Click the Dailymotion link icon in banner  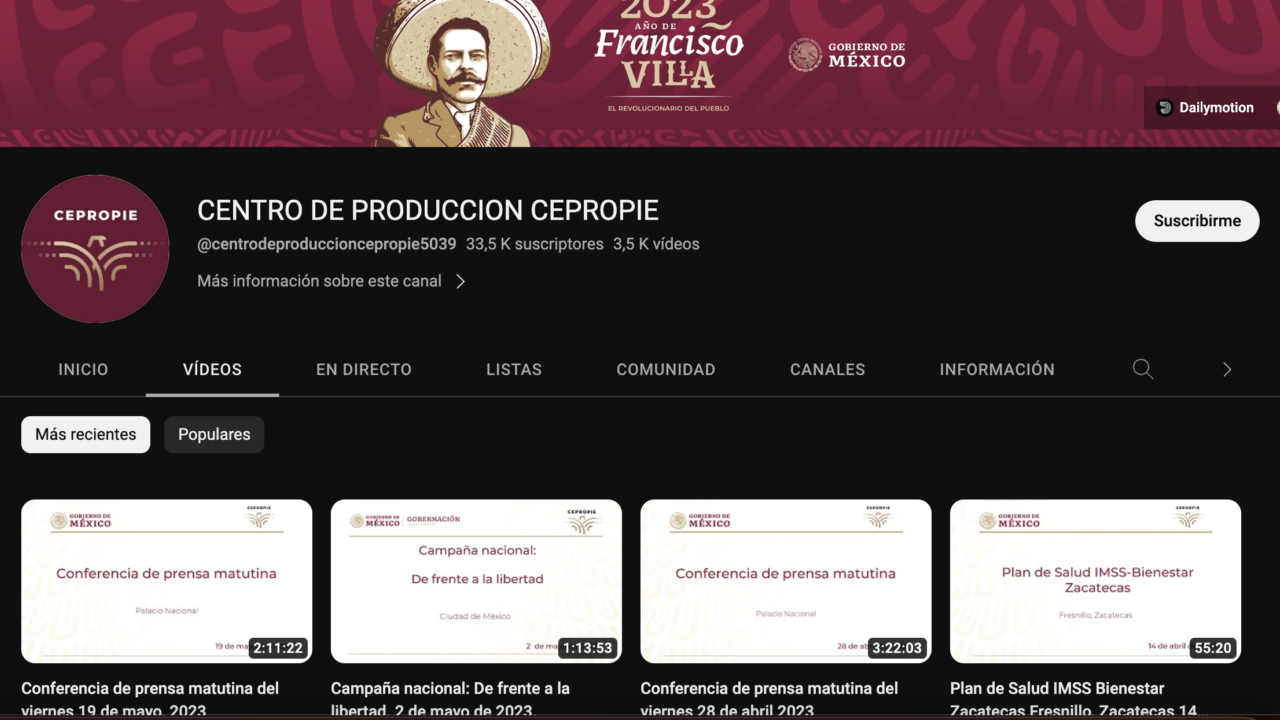[x=1164, y=108]
